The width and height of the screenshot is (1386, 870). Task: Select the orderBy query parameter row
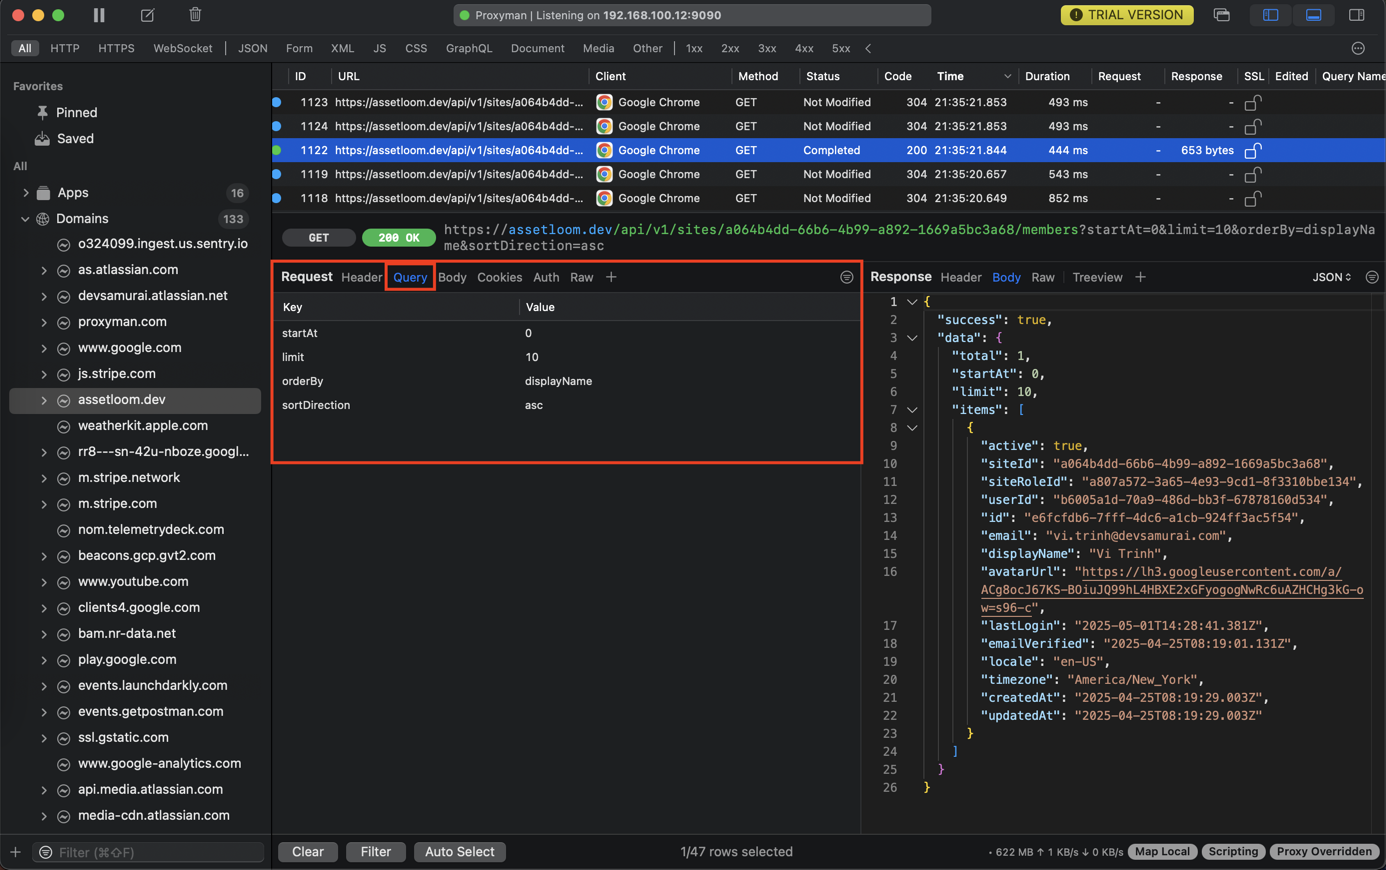(567, 381)
